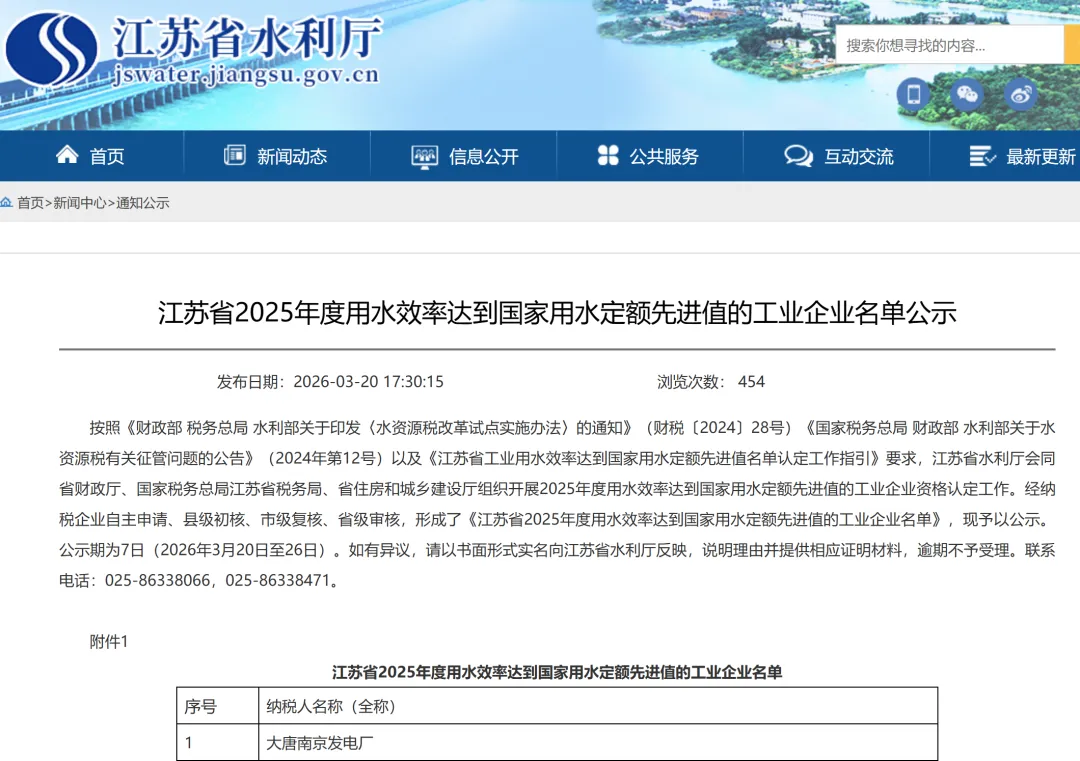Viewport: 1080px width, 761px height.
Task: Click the 纳税人名称（全称） header cell
Action: (598, 706)
